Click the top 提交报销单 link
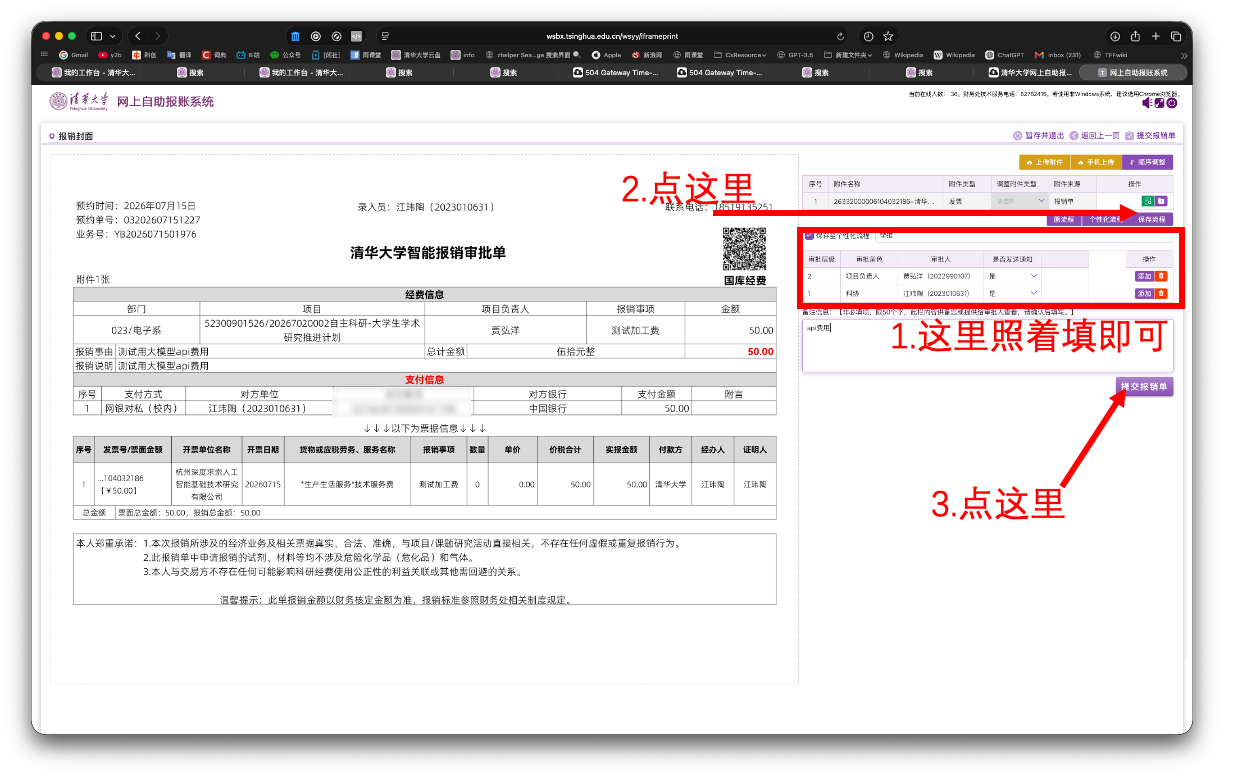The image size is (1244, 776). [1150, 136]
